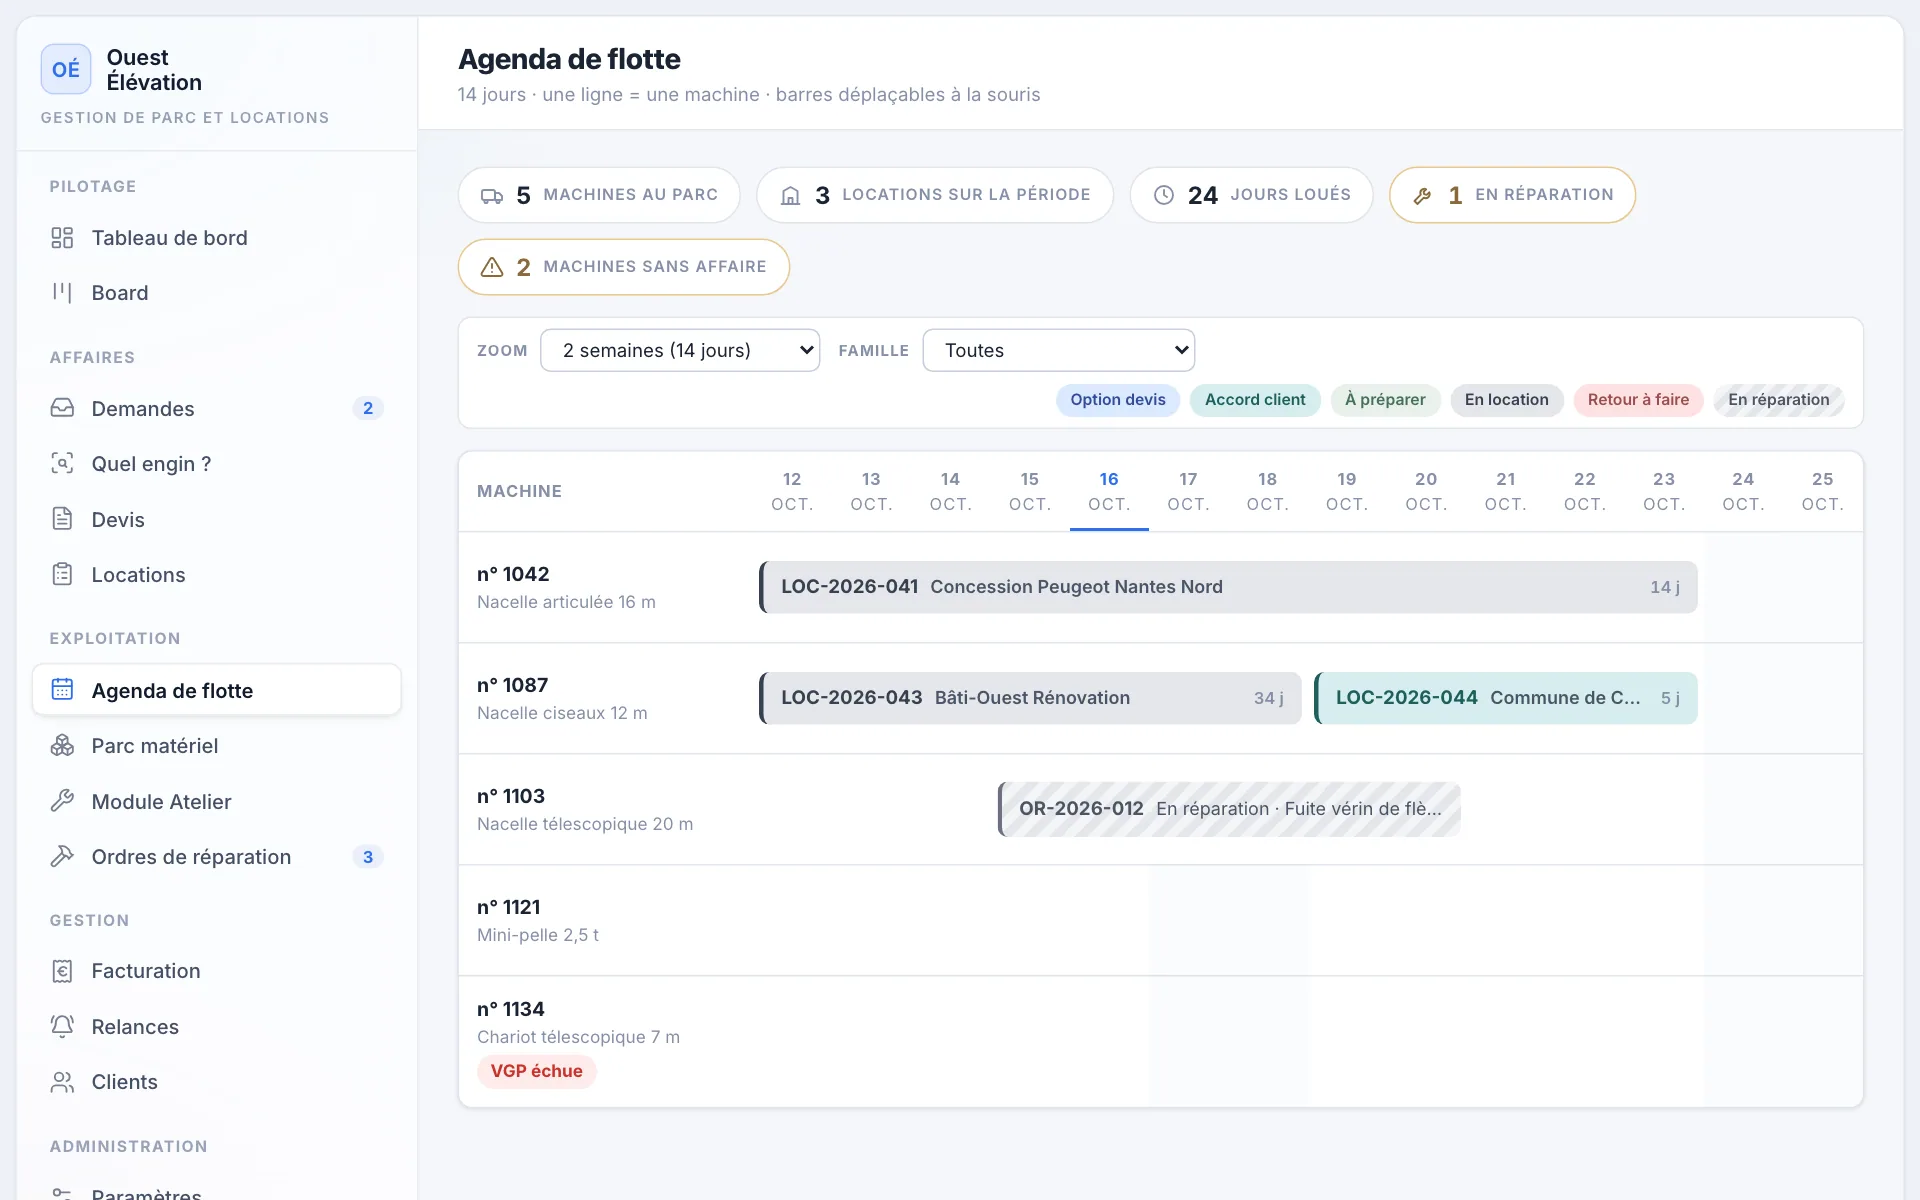This screenshot has height=1200, width=1920.
Task: Click the truck icon in Machines au parc
Action: (x=492, y=195)
